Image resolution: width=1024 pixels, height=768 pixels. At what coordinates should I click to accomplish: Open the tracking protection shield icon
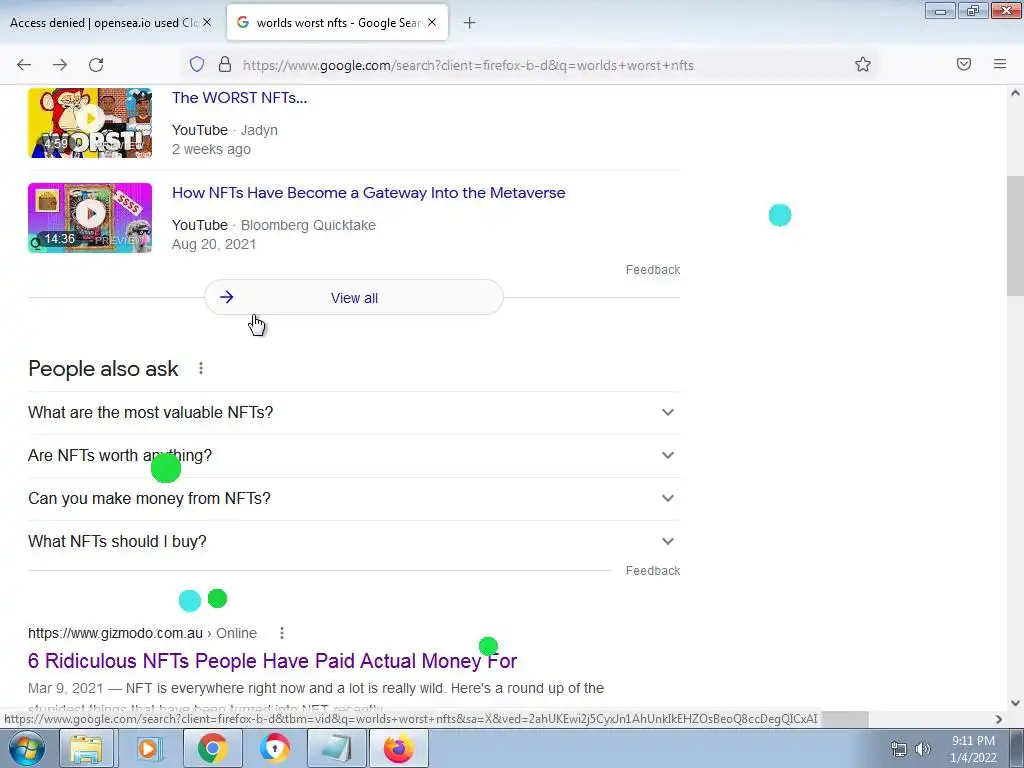[x=197, y=64]
